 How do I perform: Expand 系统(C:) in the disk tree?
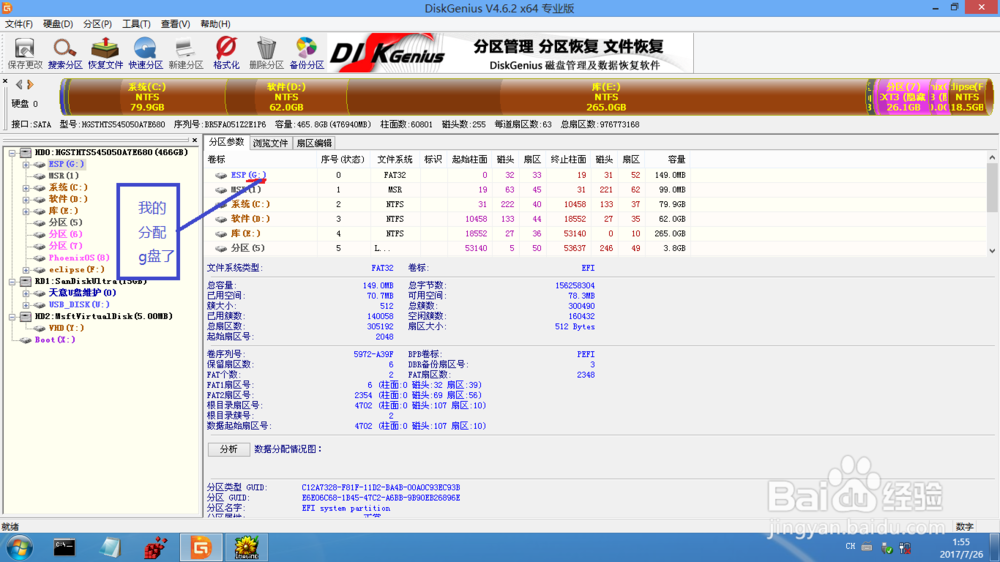(x=26, y=188)
